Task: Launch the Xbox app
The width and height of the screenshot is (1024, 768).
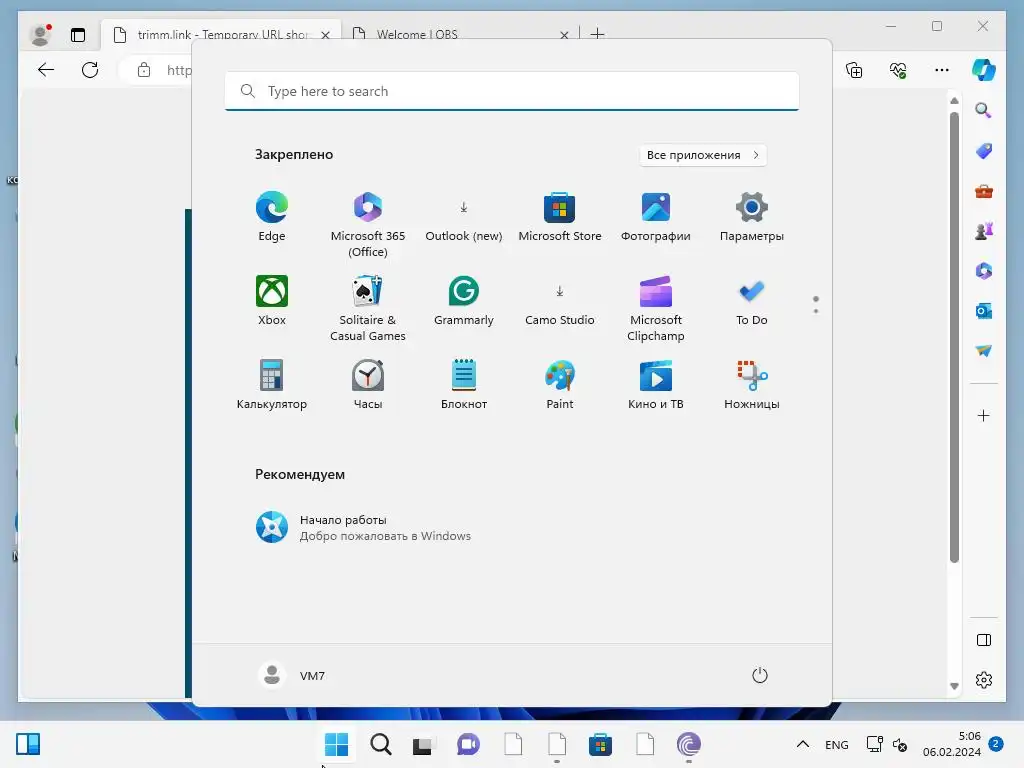Action: click(x=272, y=301)
